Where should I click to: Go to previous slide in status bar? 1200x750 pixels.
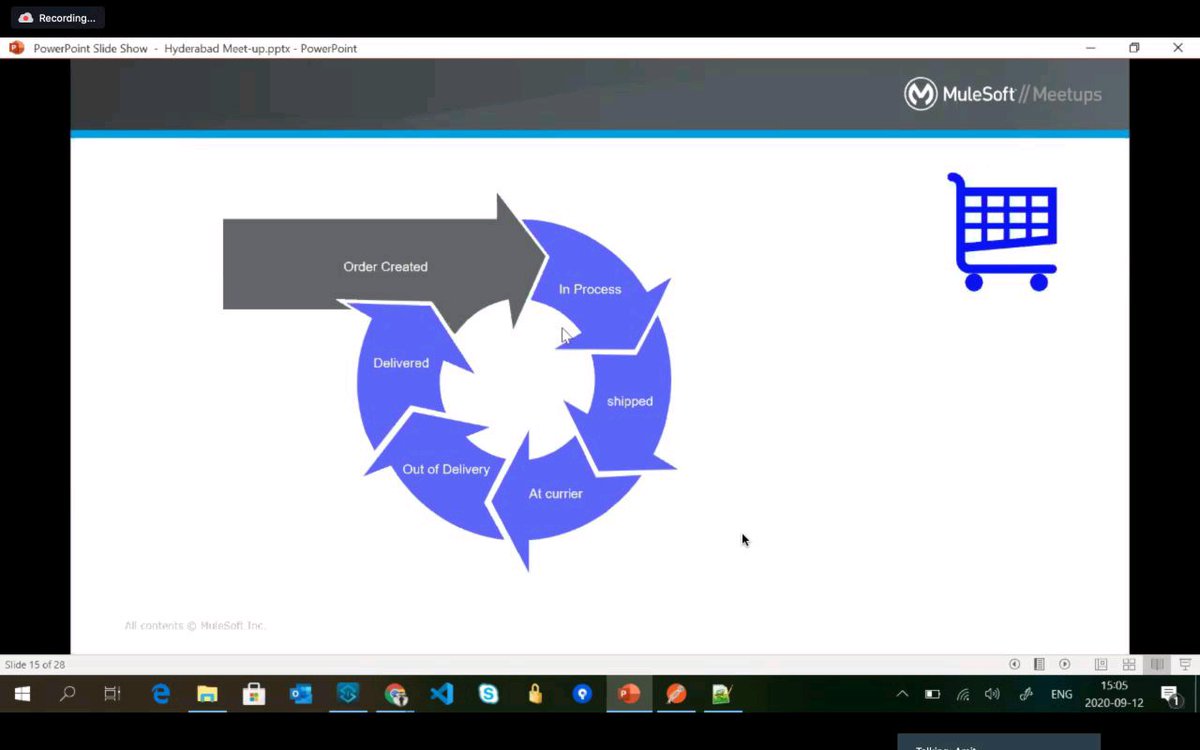(x=1014, y=664)
